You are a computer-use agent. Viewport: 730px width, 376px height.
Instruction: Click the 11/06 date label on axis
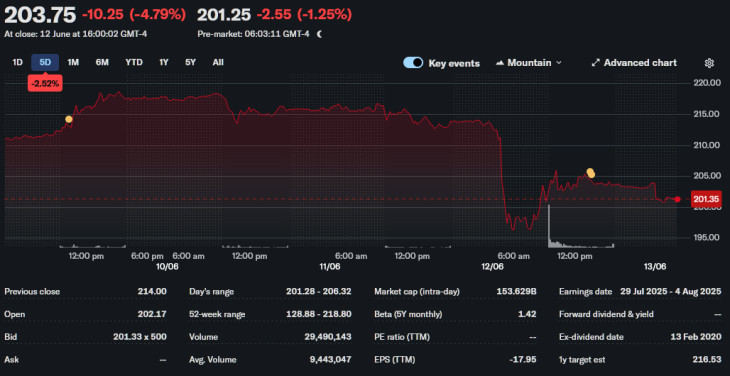click(330, 267)
